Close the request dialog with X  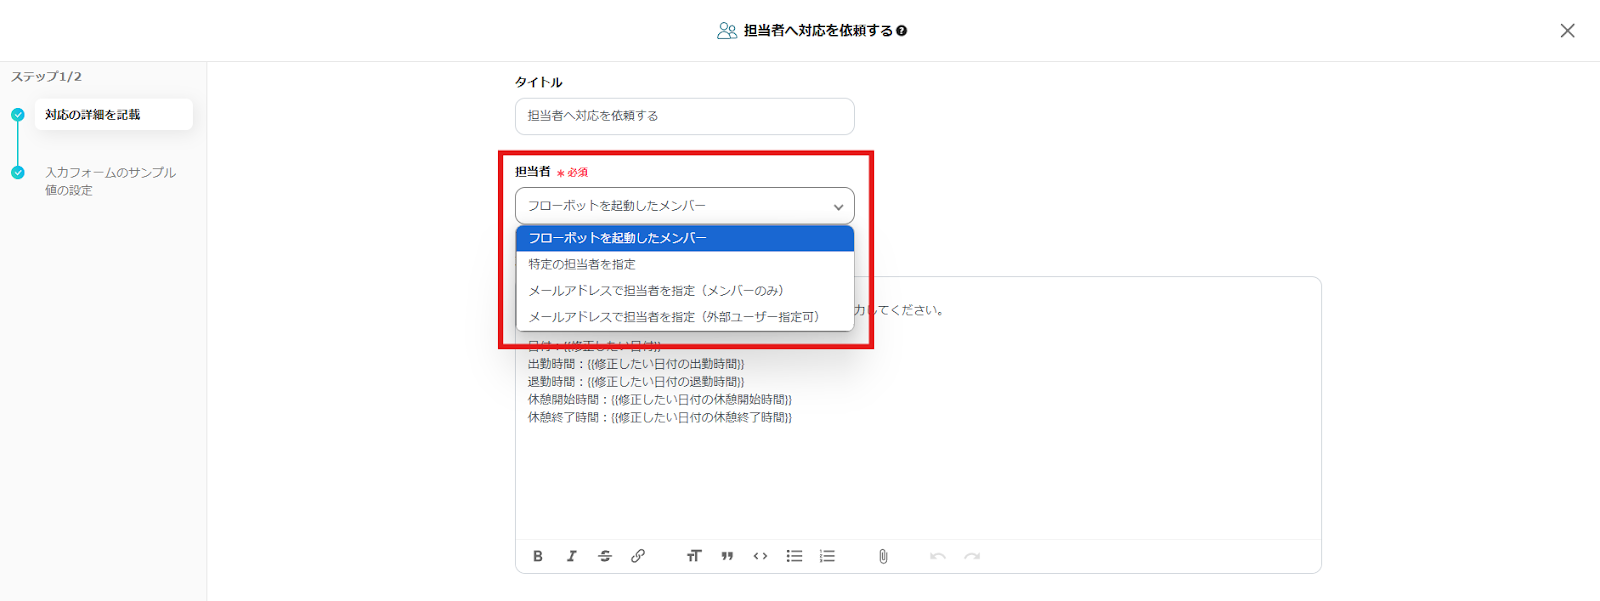click(x=1567, y=31)
